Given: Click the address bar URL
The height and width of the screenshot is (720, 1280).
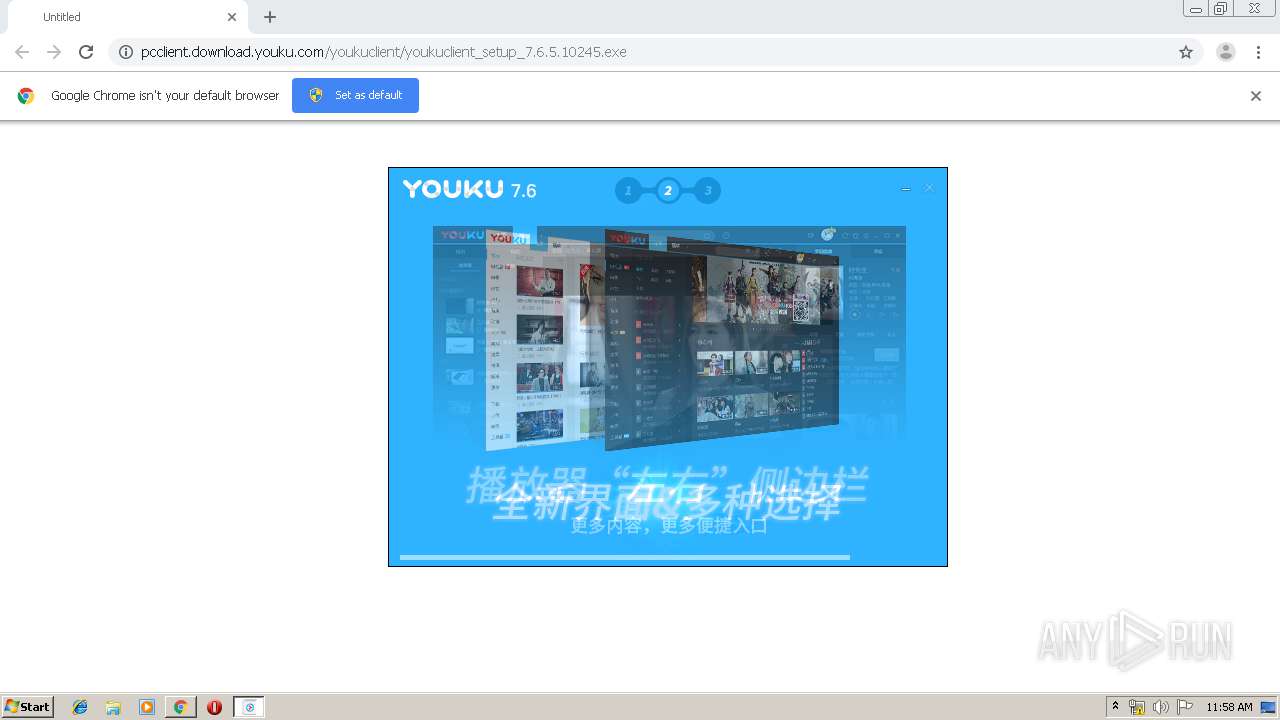Looking at the screenshot, I should [384, 52].
